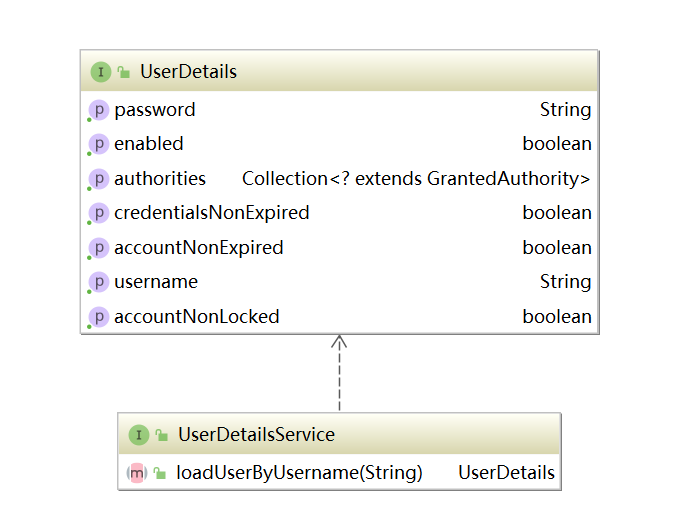Image resolution: width=679 pixels, height=517 pixels.
Task: Click the property icon for enabled
Action: 99,144
